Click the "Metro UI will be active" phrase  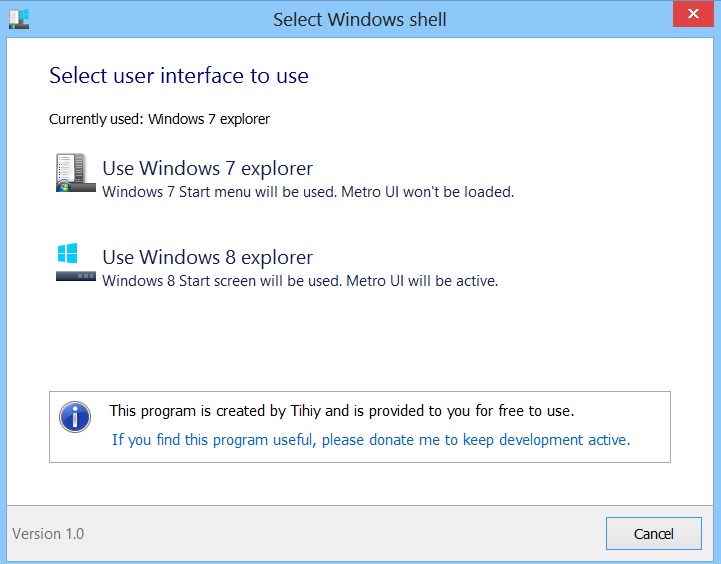point(422,281)
